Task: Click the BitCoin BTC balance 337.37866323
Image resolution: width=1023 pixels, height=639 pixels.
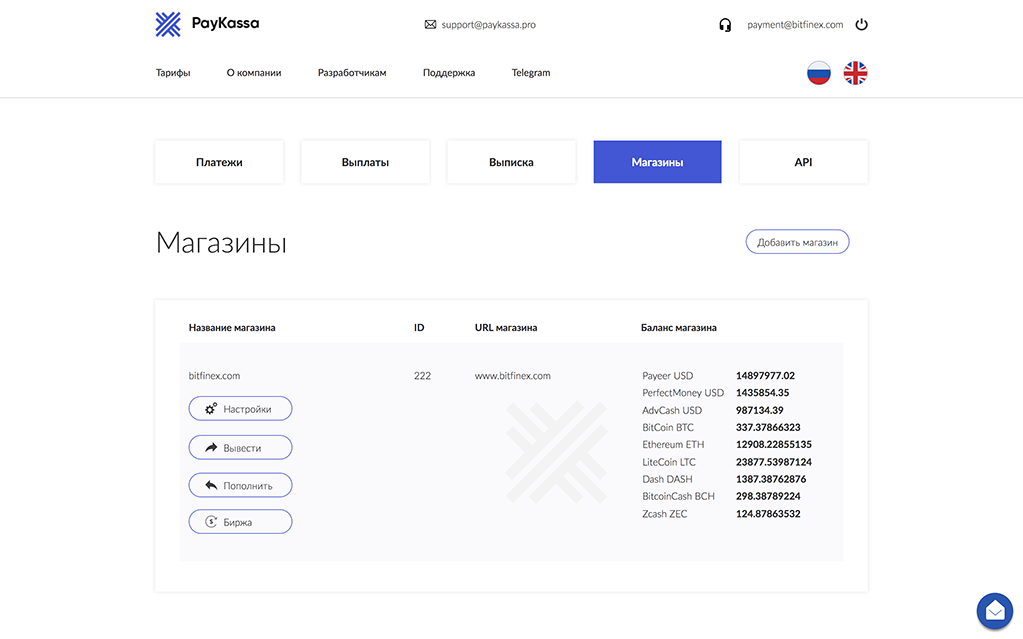Action: [768, 428]
